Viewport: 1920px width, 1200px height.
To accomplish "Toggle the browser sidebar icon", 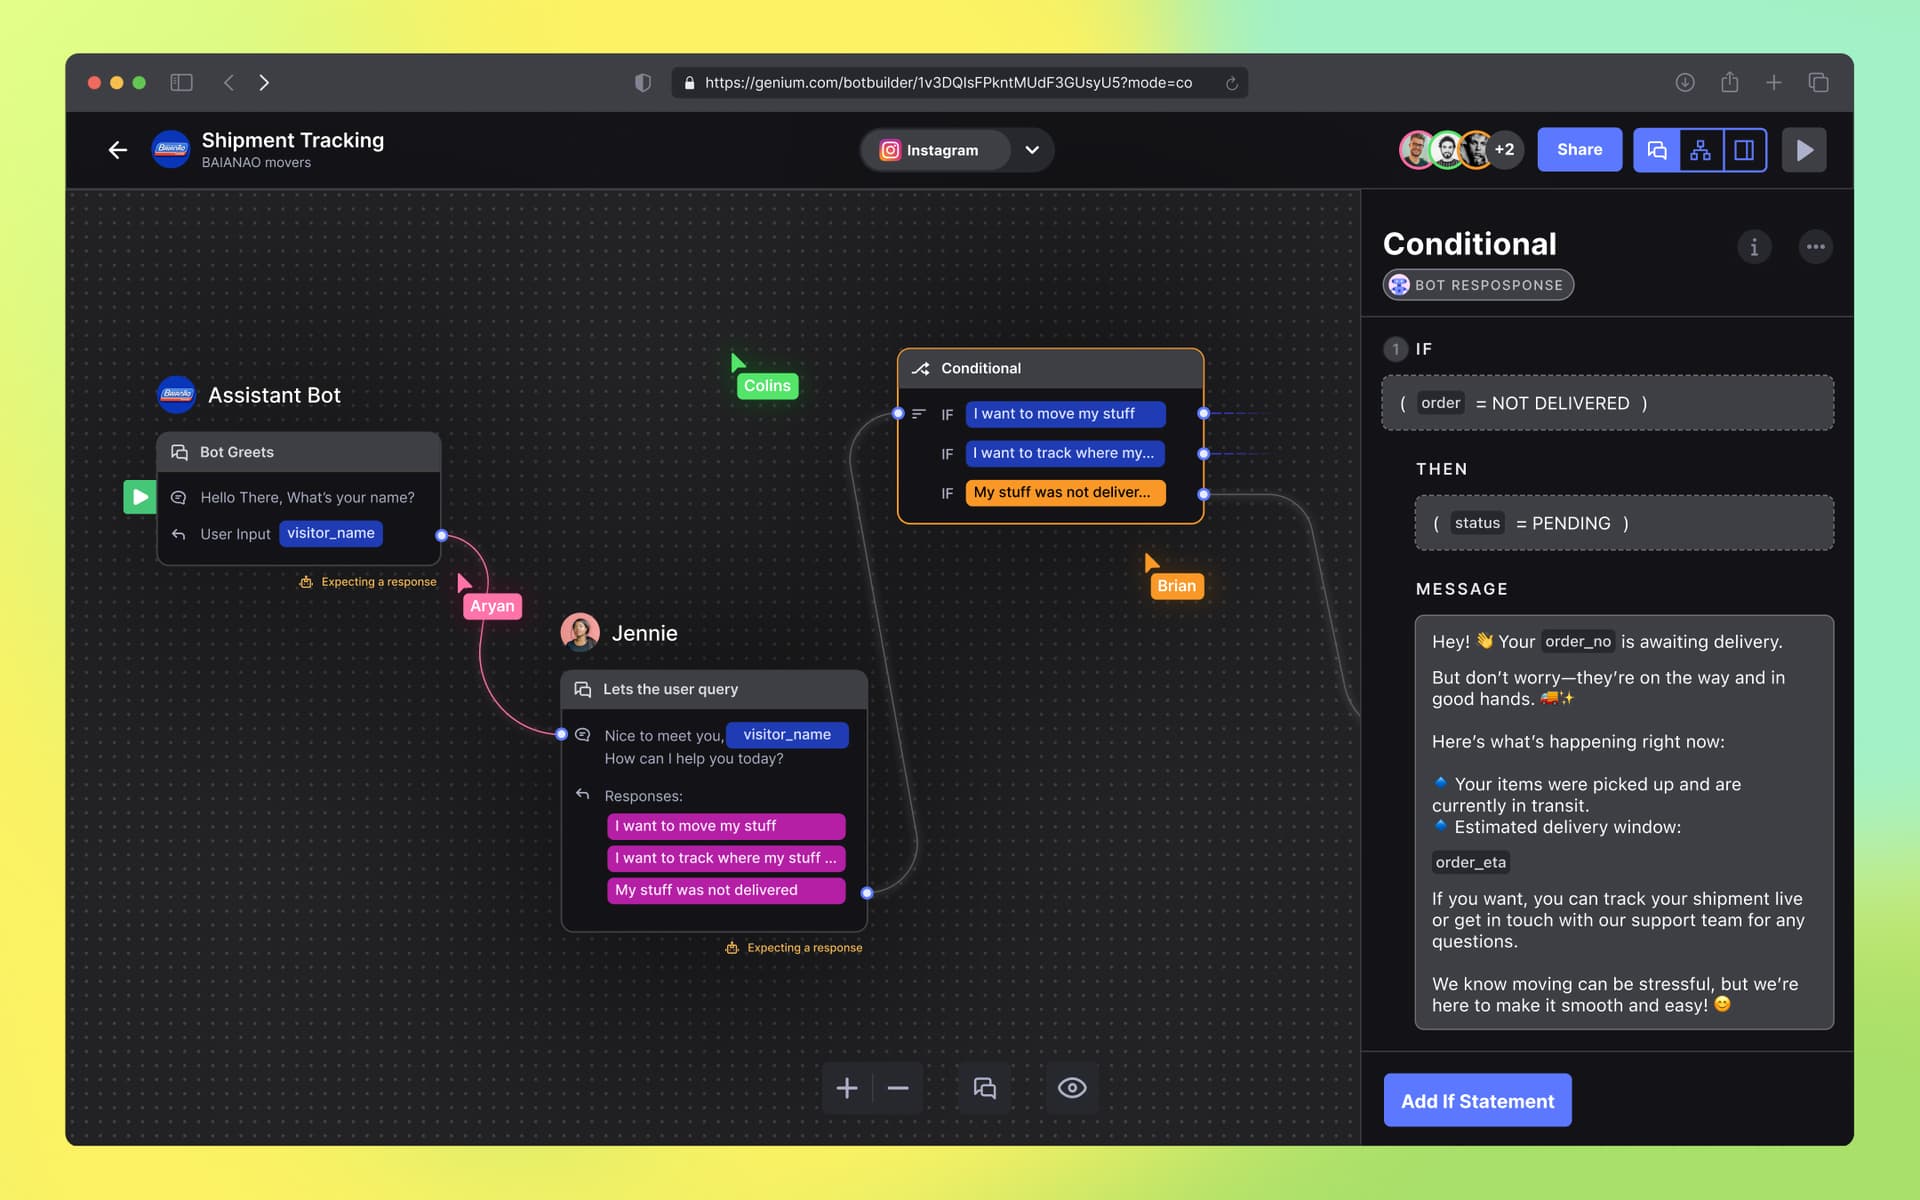I will [181, 82].
